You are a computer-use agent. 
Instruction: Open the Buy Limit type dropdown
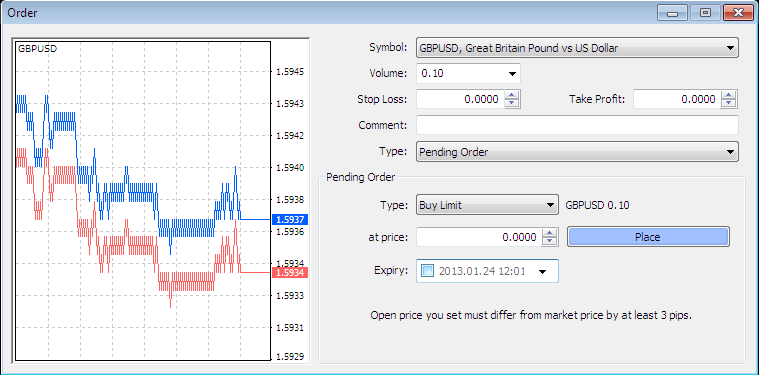[x=487, y=205]
